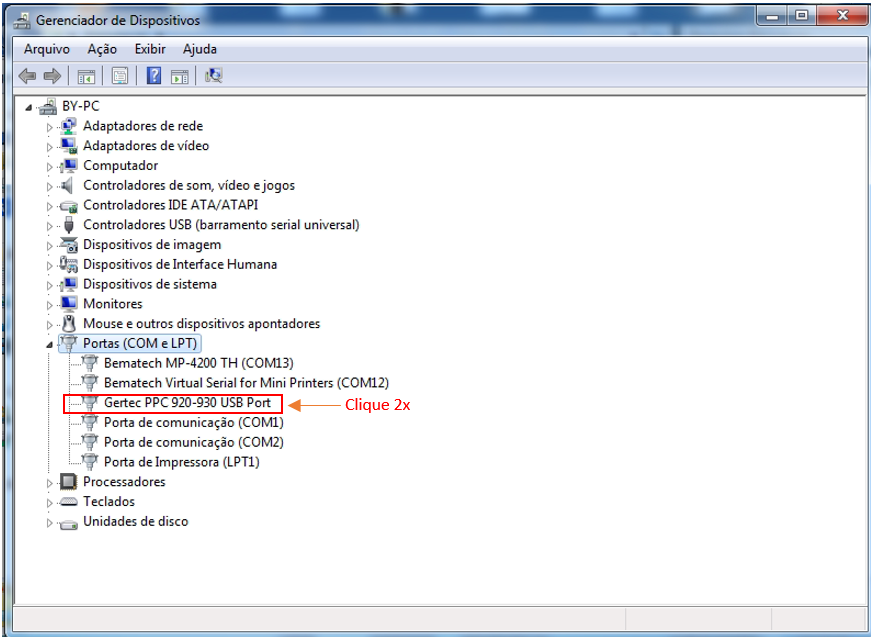Click the Dispositivos de sistema icon

[x=68, y=284]
